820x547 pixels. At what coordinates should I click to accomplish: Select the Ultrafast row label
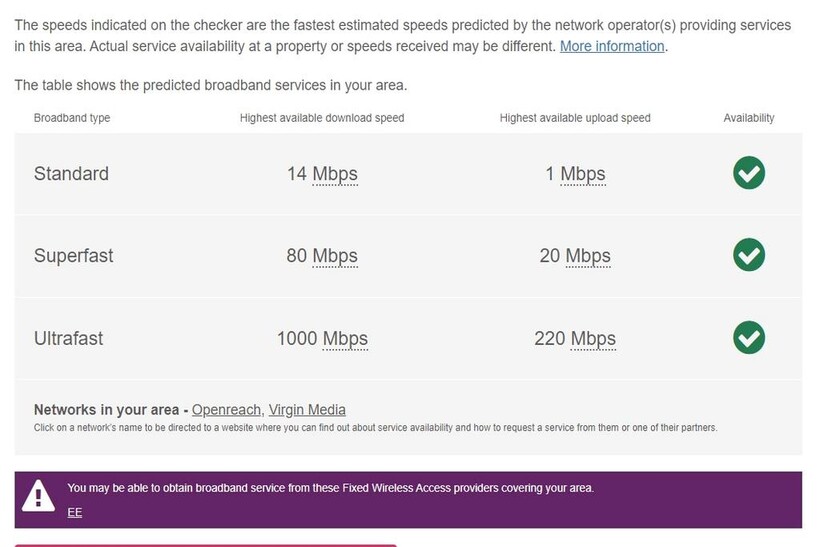click(x=69, y=339)
